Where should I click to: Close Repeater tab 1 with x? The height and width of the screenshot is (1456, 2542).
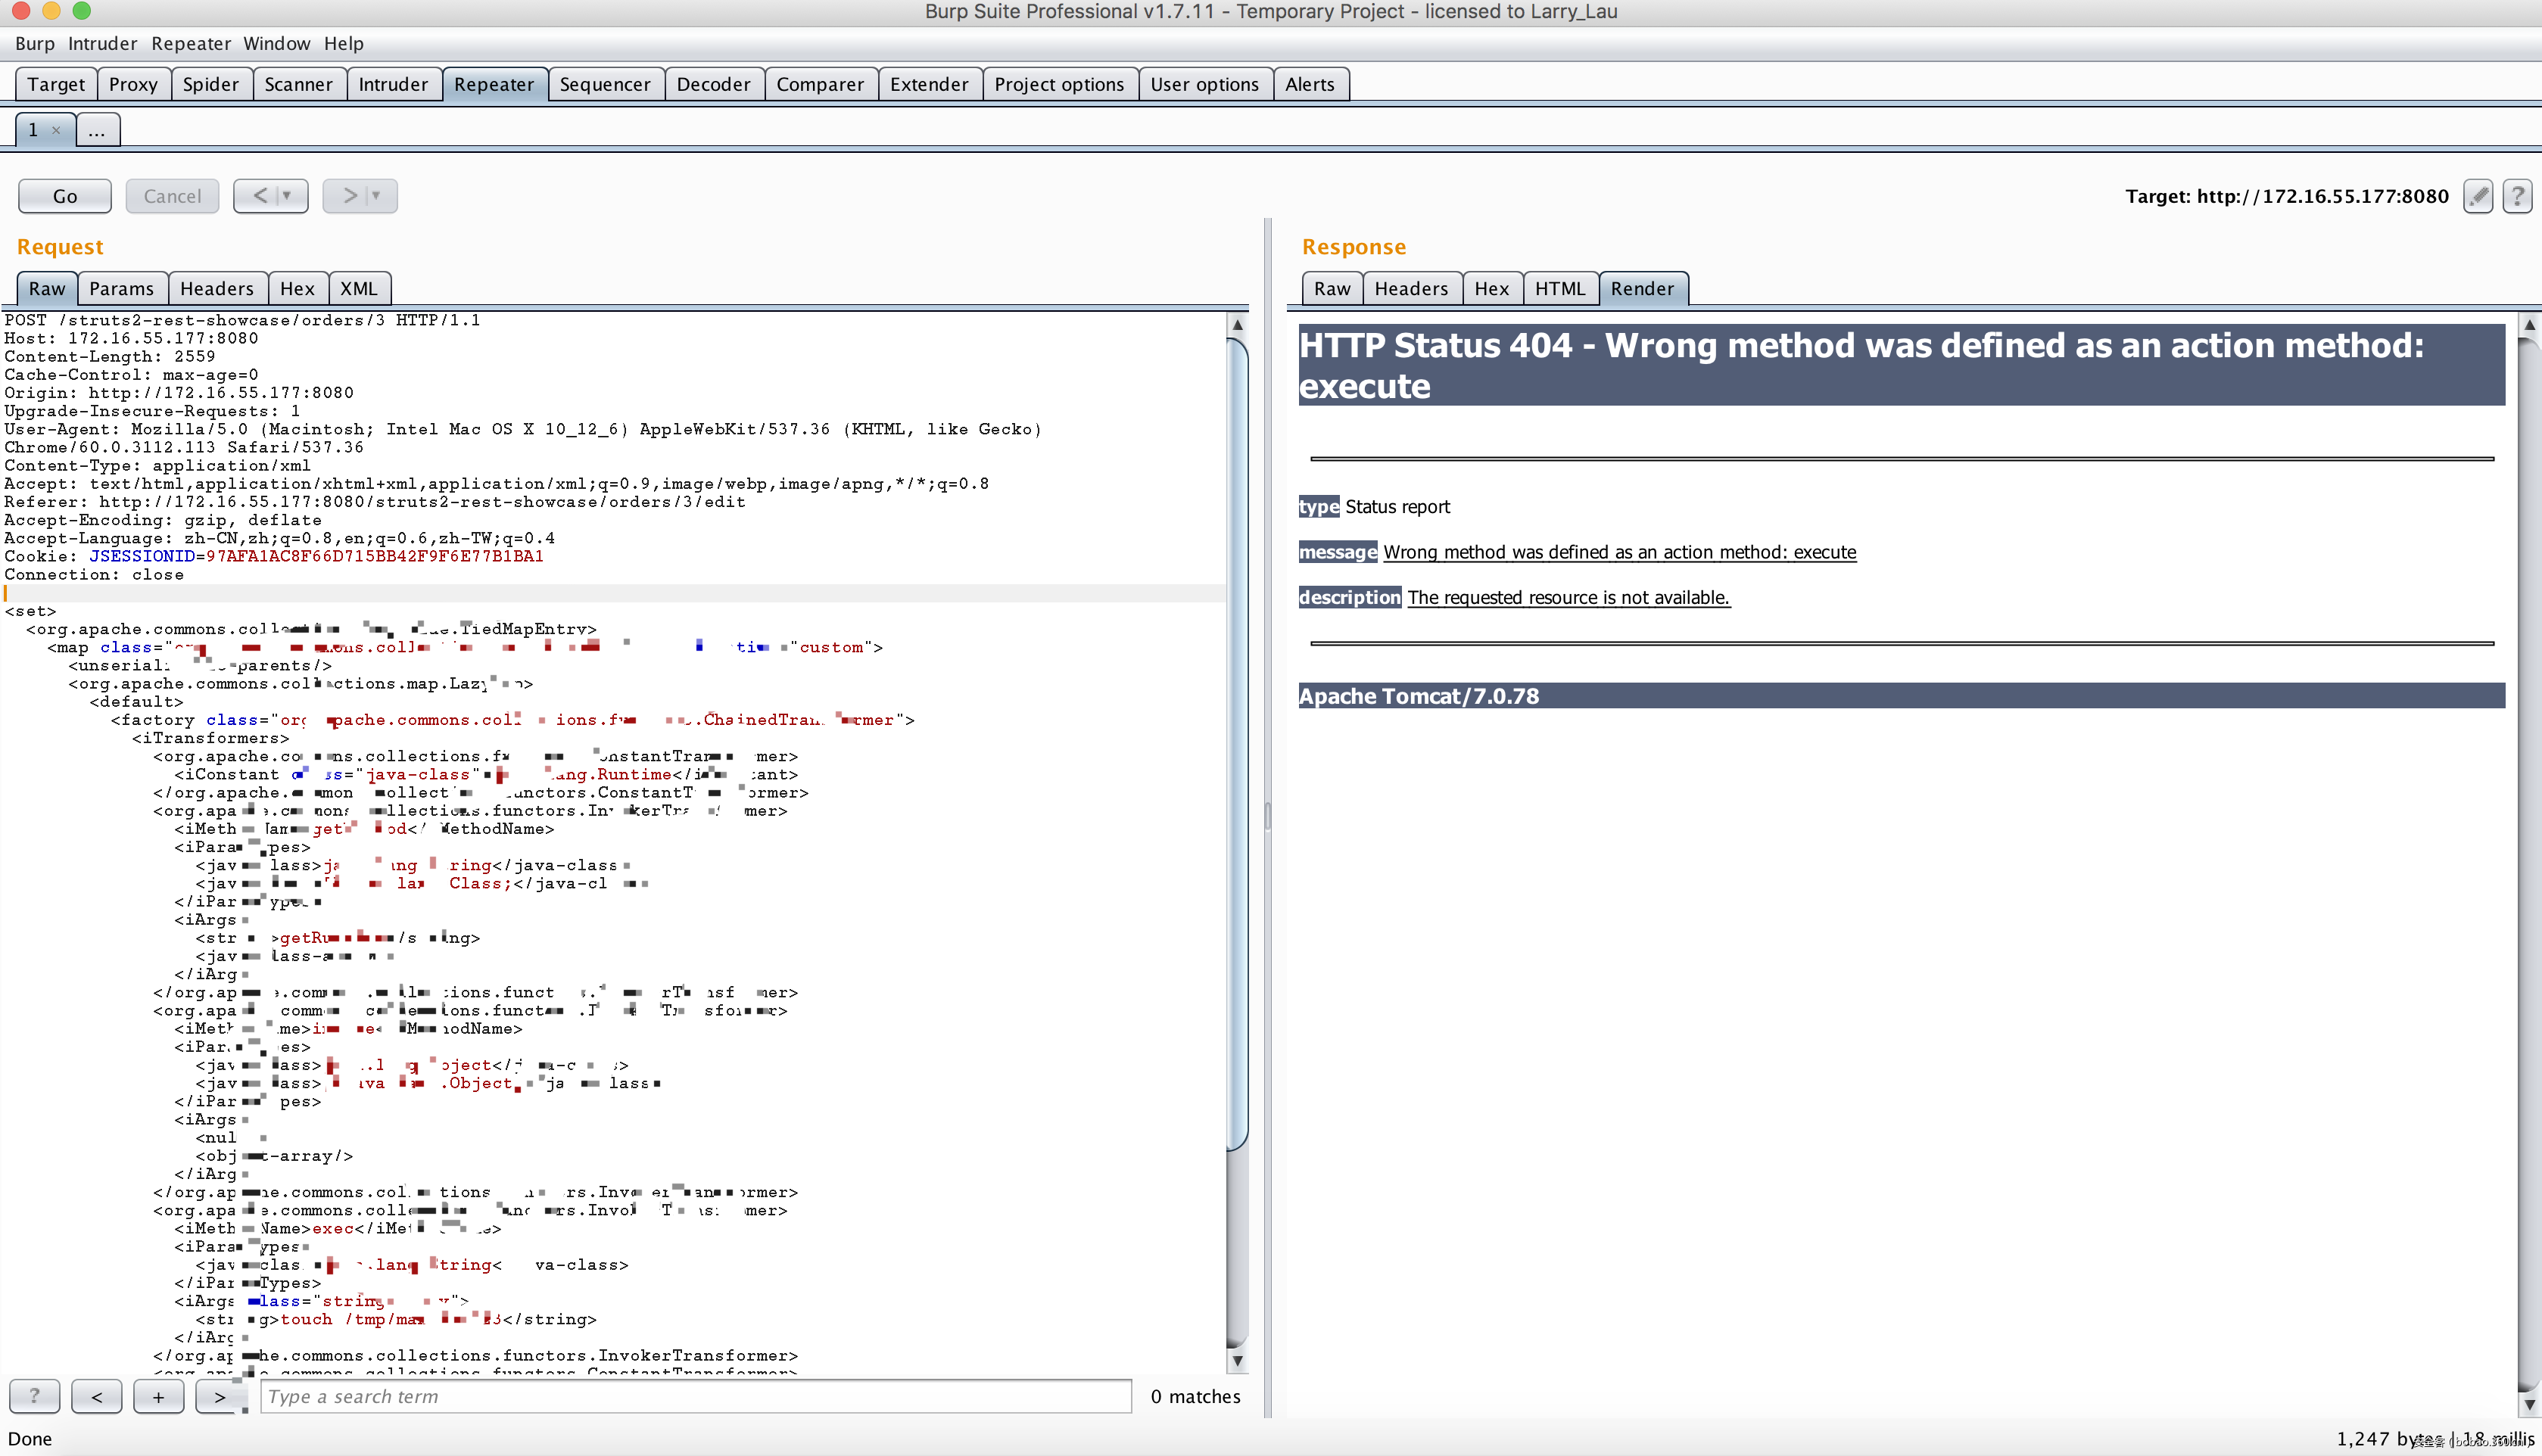point(56,130)
